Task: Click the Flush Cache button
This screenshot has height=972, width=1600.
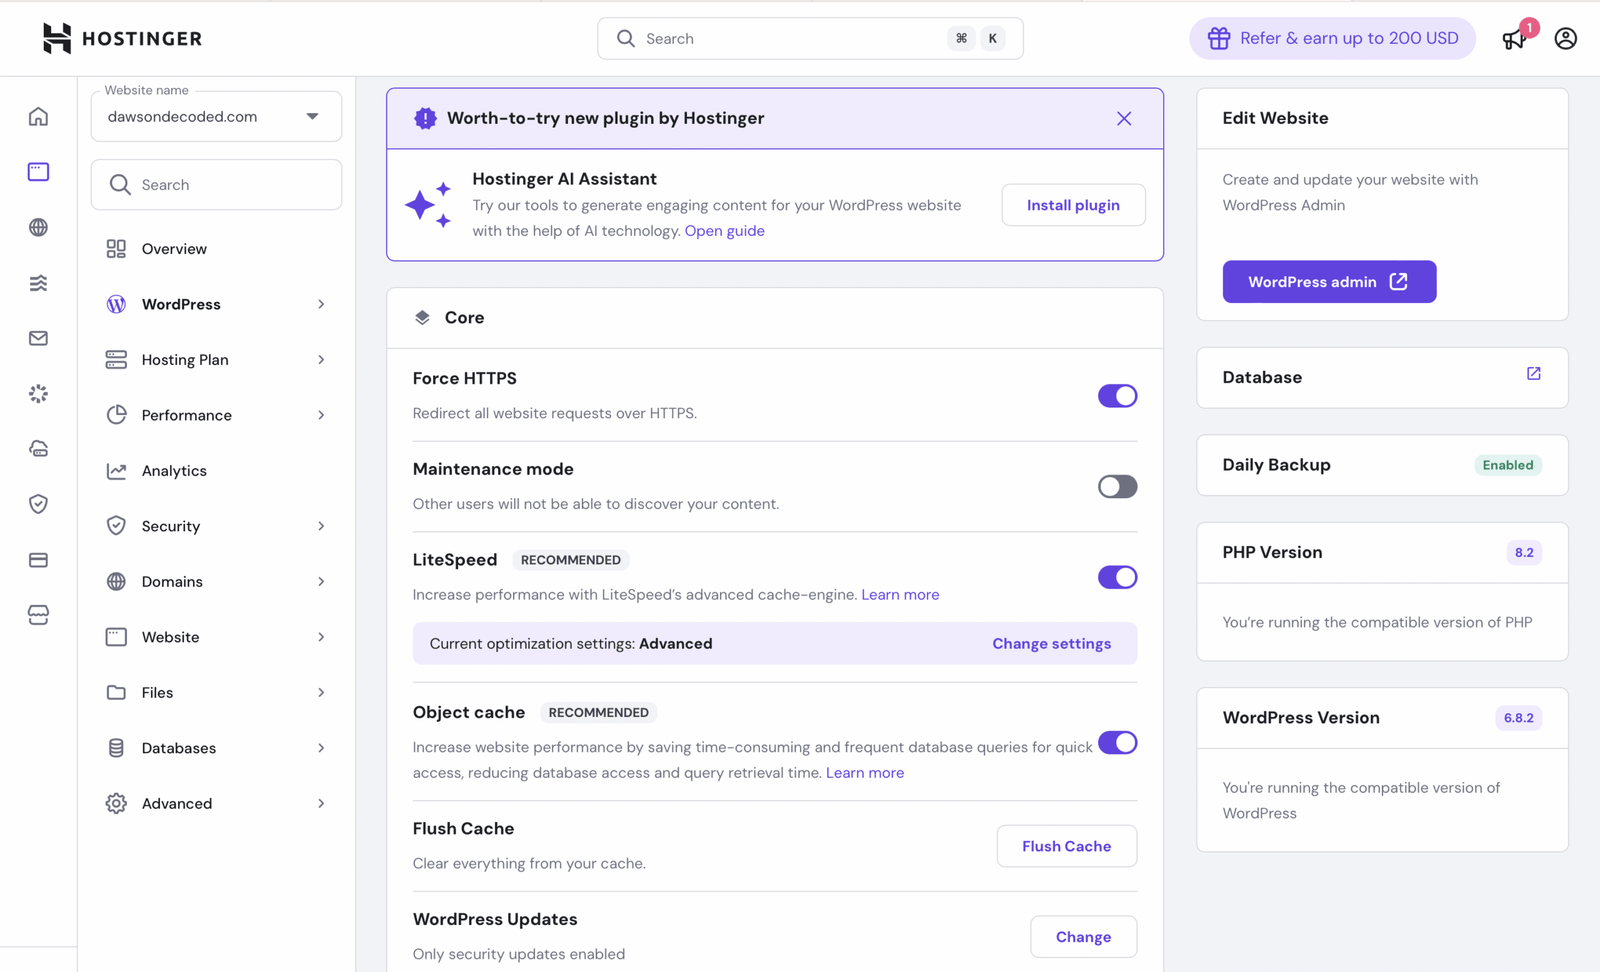Action: (x=1066, y=845)
